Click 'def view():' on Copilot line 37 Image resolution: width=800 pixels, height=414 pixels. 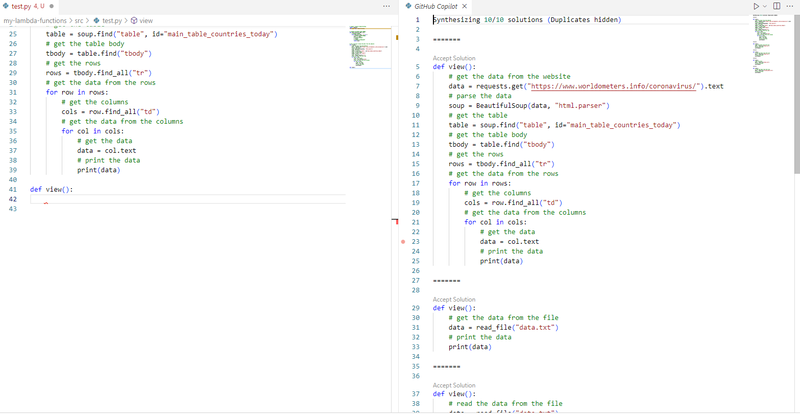click(x=454, y=394)
